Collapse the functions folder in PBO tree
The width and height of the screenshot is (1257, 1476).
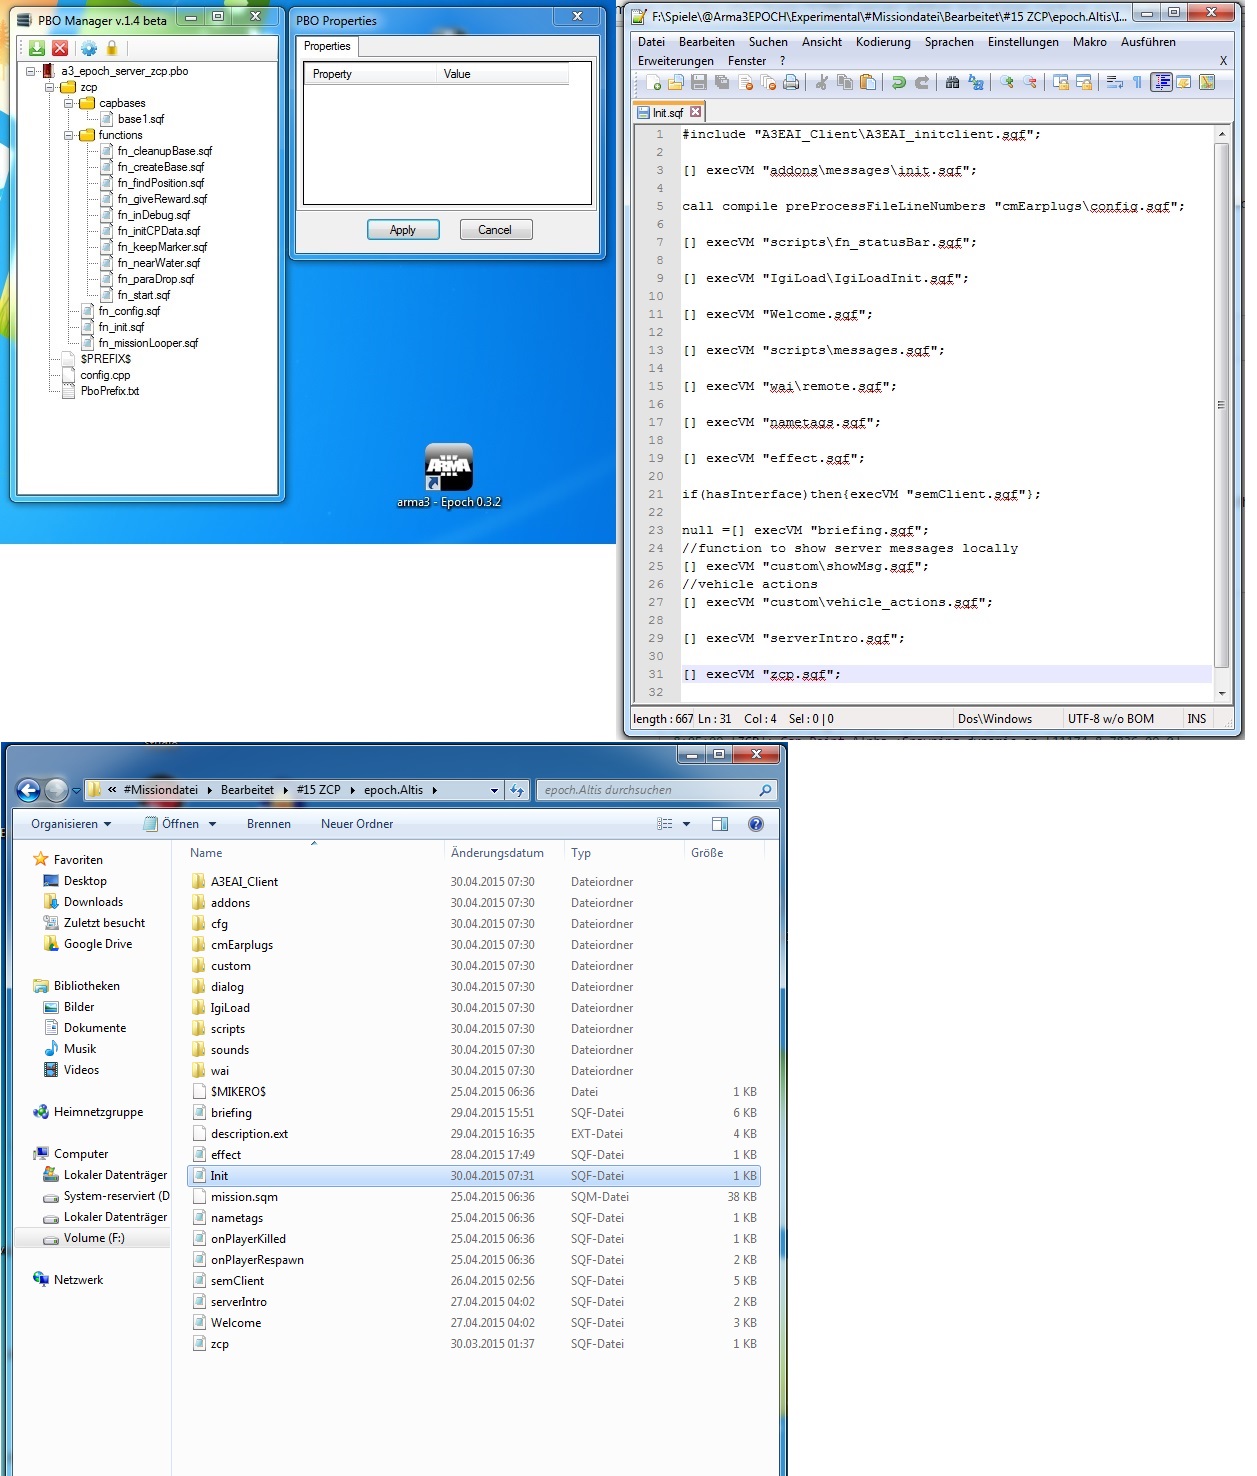[69, 135]
